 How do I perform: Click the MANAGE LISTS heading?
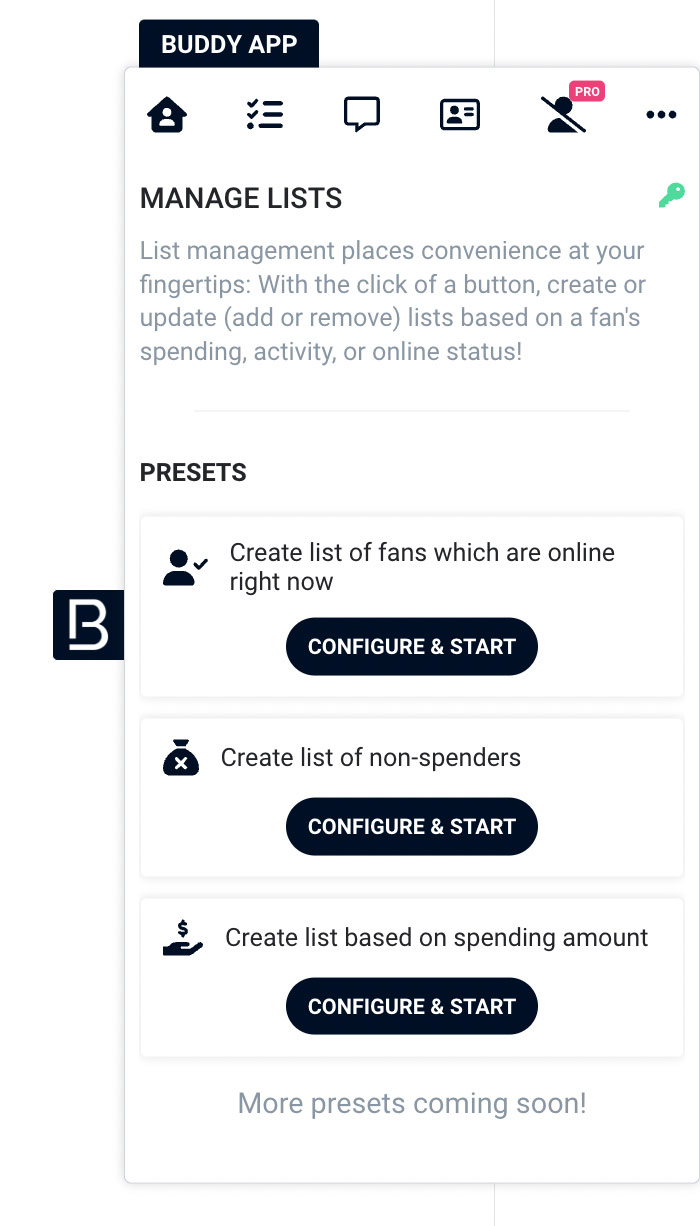(241, 198)
